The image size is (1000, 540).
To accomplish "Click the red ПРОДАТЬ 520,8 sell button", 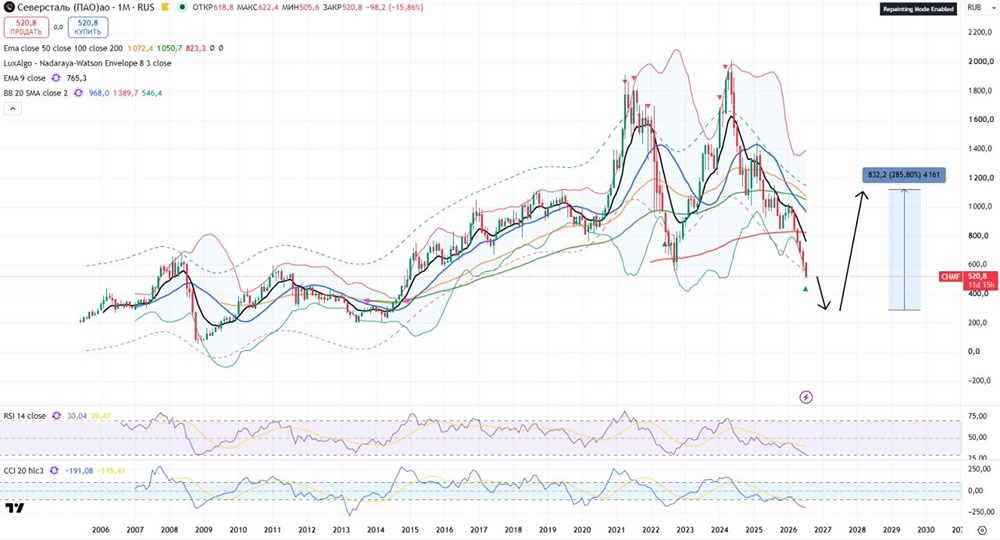I will [26, 27].
